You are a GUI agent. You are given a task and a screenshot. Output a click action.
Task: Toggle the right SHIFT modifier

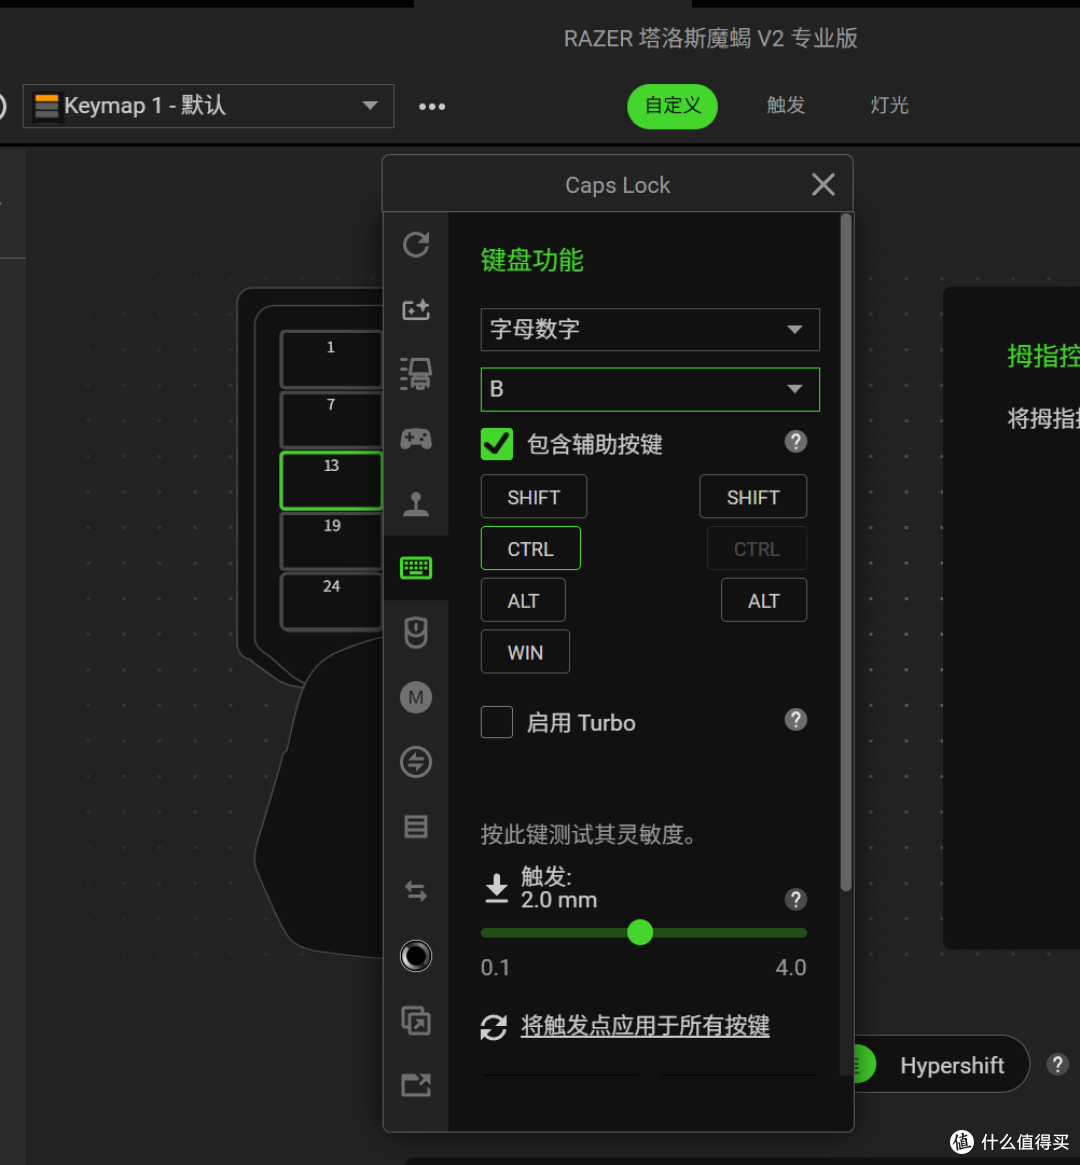coord(752,496)
